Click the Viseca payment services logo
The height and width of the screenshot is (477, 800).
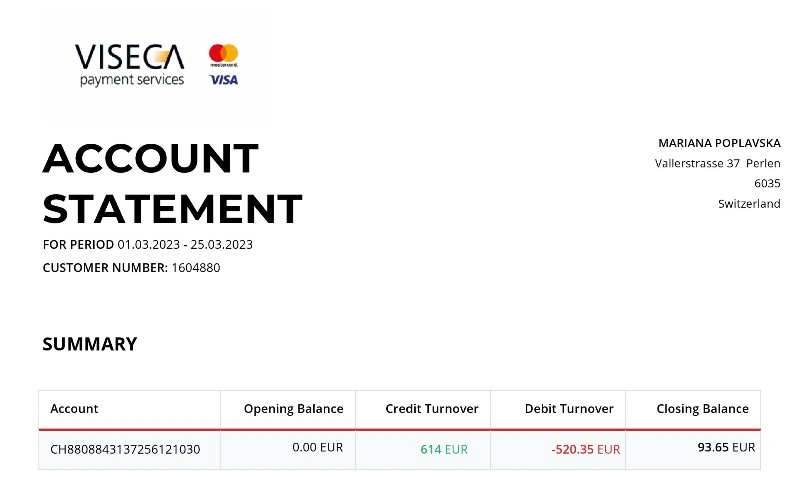pos(130,65)
